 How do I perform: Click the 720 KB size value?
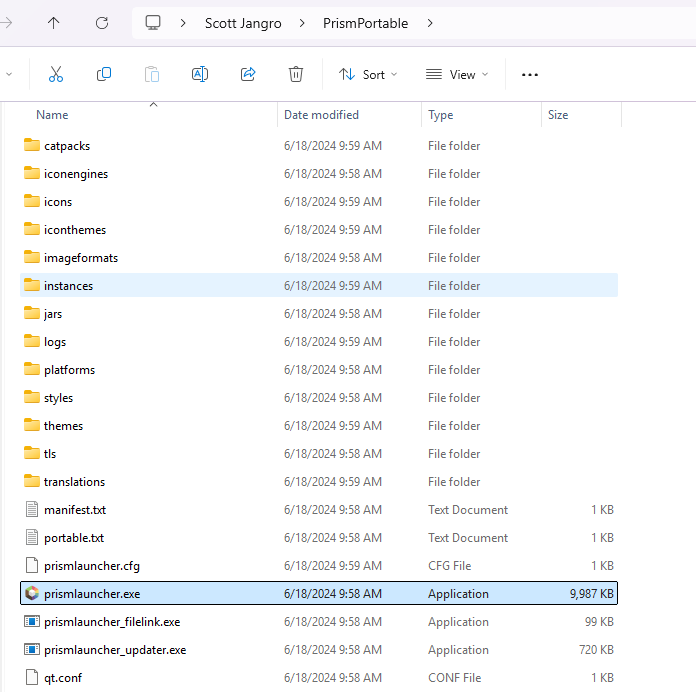[596, 649]
